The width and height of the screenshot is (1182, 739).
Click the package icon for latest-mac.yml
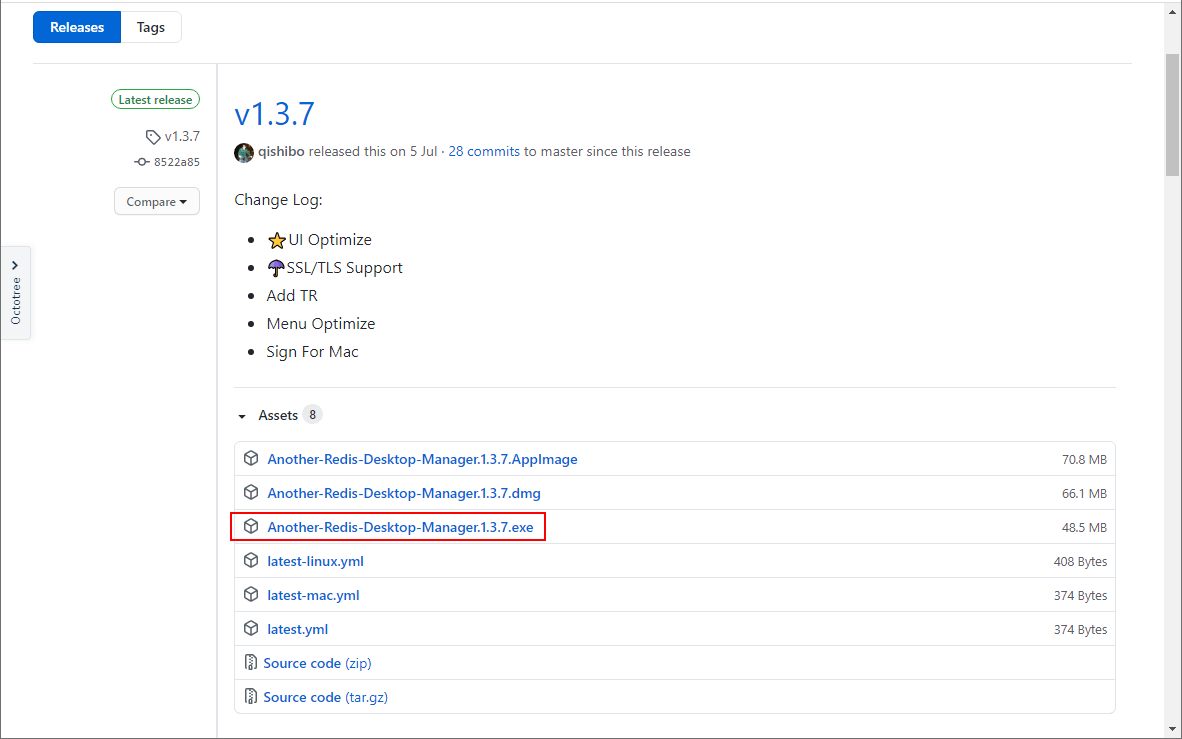pyautogui.click(x=251, y=594)
